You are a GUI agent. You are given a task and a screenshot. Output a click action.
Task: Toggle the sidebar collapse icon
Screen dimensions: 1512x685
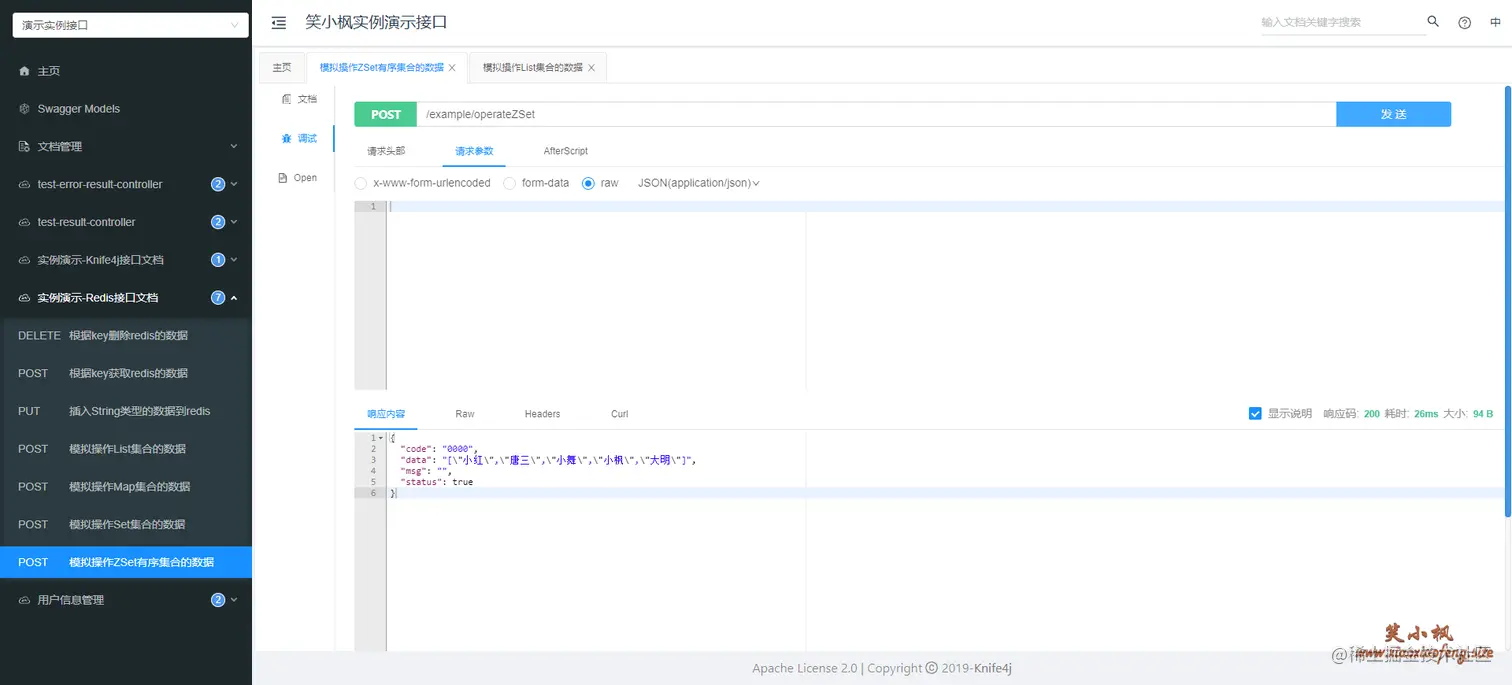tap(279, 22)
